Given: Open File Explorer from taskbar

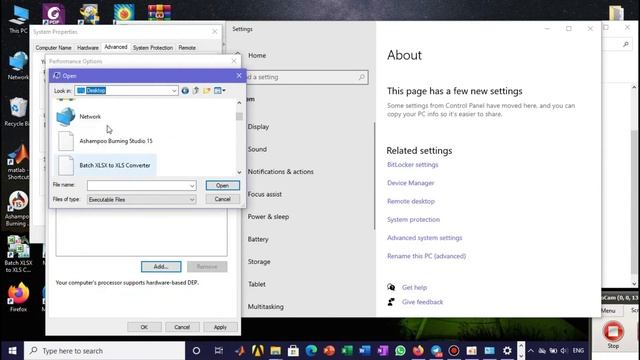Looking at the screenshot, I should tap(276, 351).
